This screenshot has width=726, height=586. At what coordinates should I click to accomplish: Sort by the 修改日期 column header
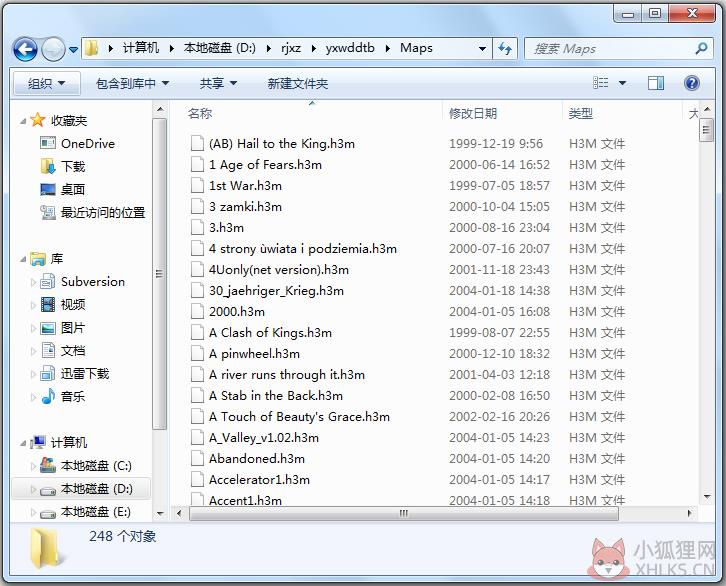tap(473, 113)
